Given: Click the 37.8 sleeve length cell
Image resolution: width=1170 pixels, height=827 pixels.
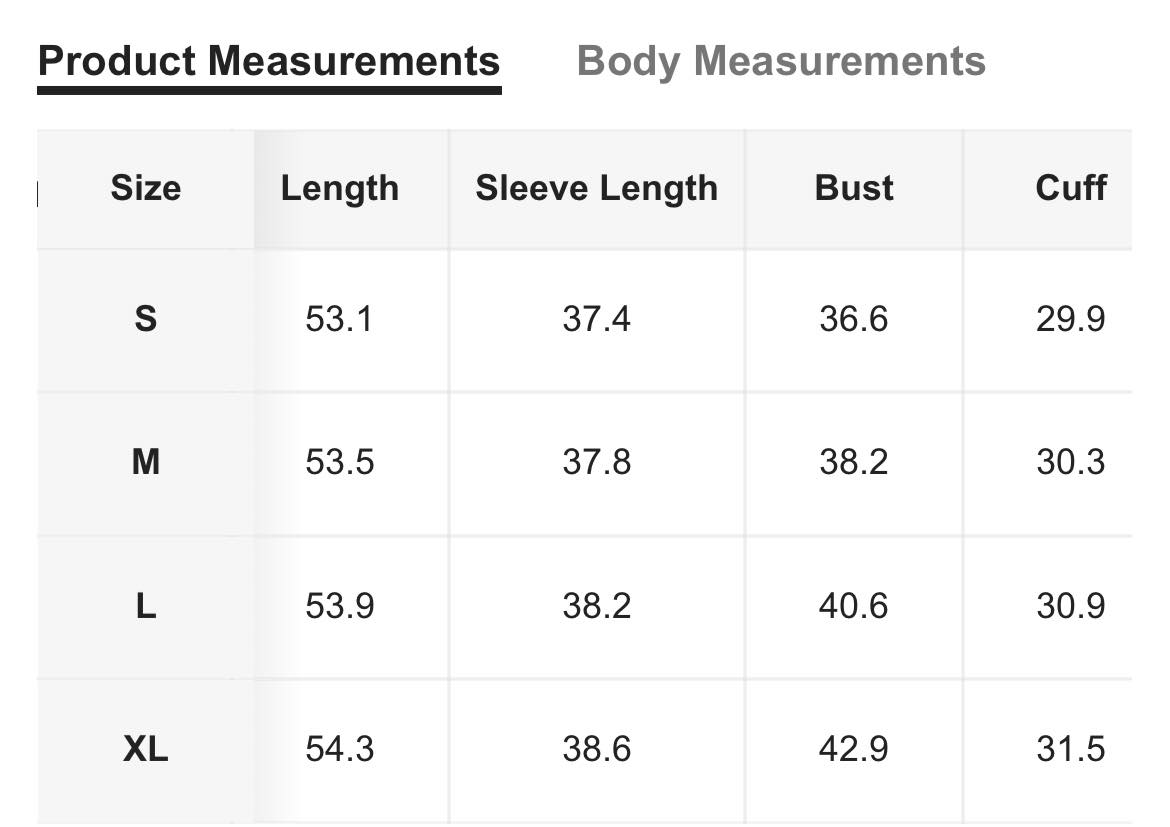Looking at the screenshot, I should pyautogui.click(x=597, y=462).
